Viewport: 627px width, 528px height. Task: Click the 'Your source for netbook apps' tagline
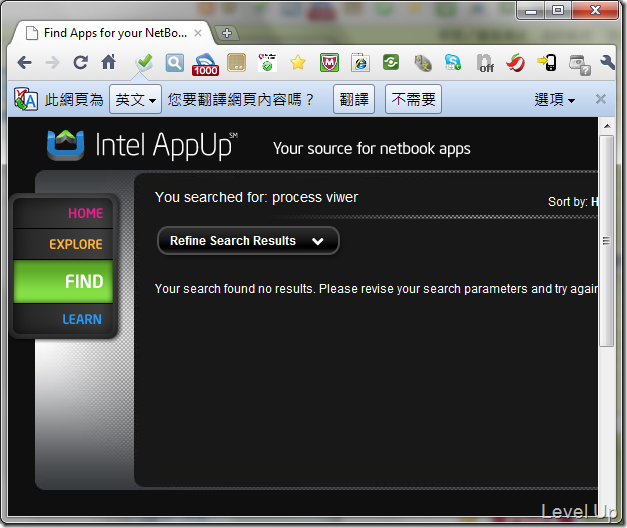pyautogui.click(x=371, y=148)
